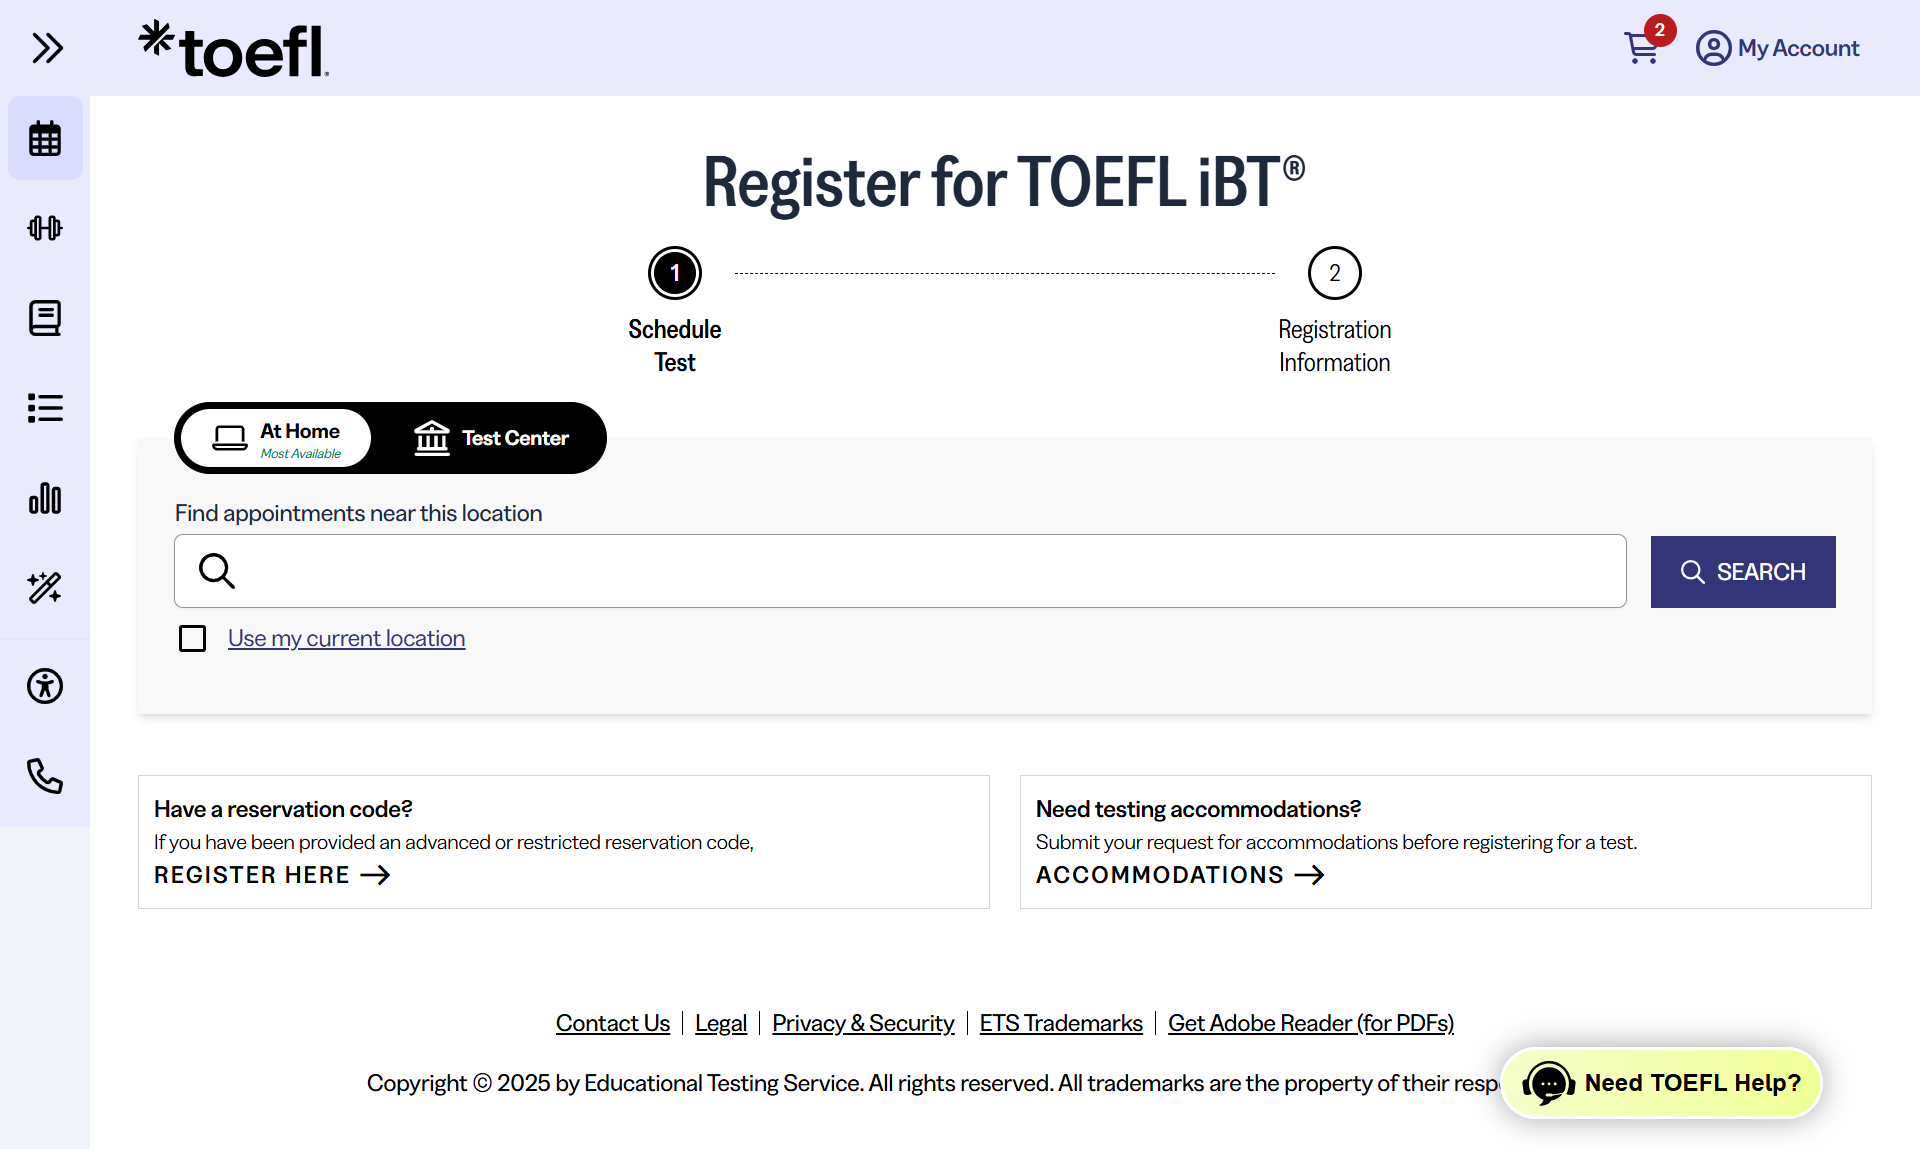Follow the REGISTER HERE link

[x=272, y=875]
